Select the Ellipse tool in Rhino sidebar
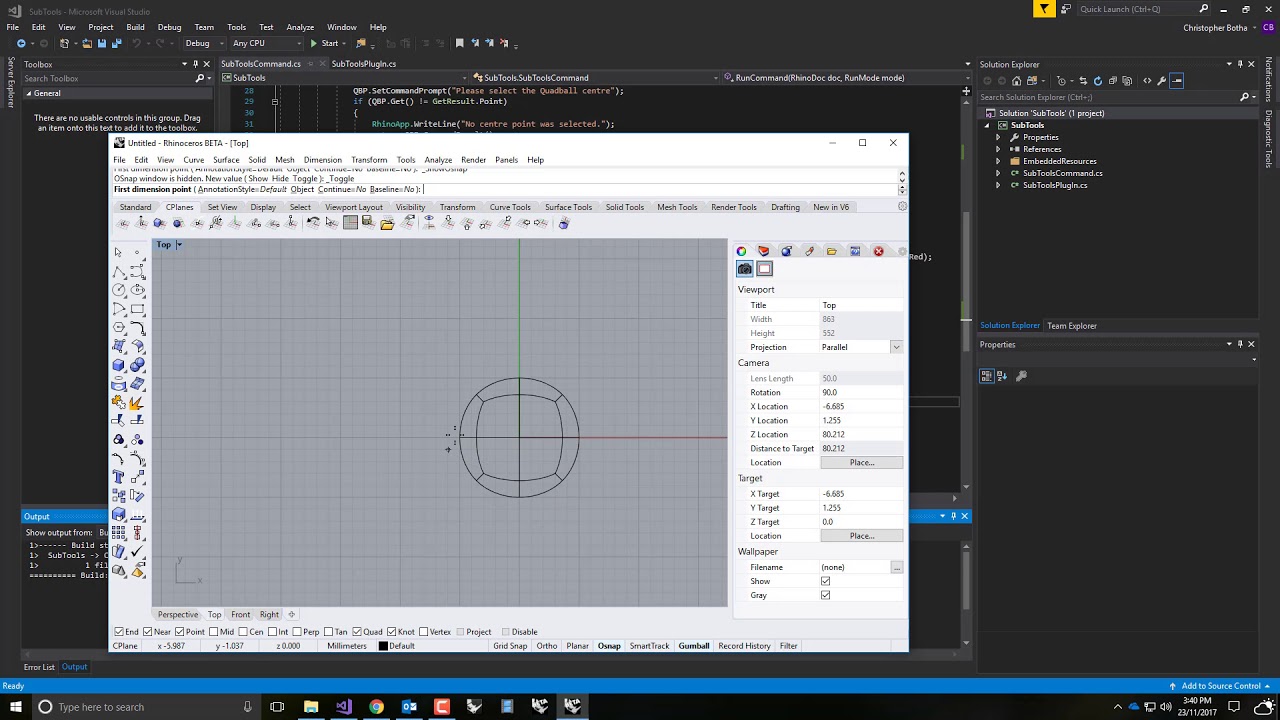Image resolution: width=1280 pixels, height=720 pixels. point(138,290)
